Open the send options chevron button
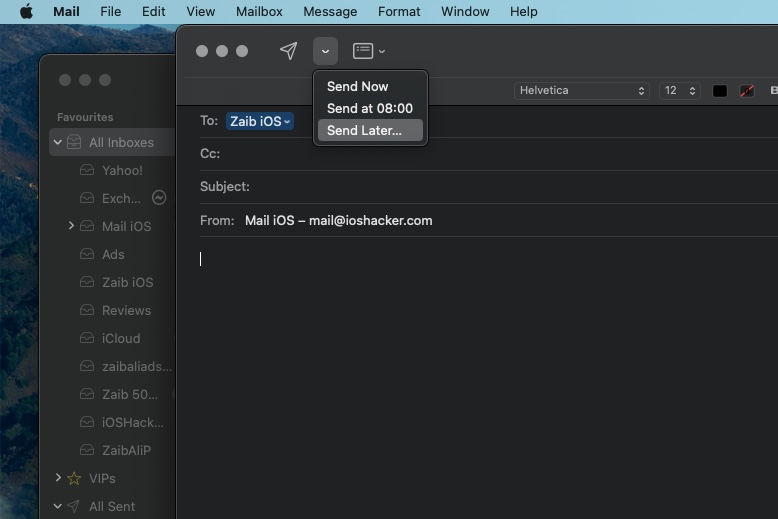Screen dimensions: 778x519 coord(325,51)
